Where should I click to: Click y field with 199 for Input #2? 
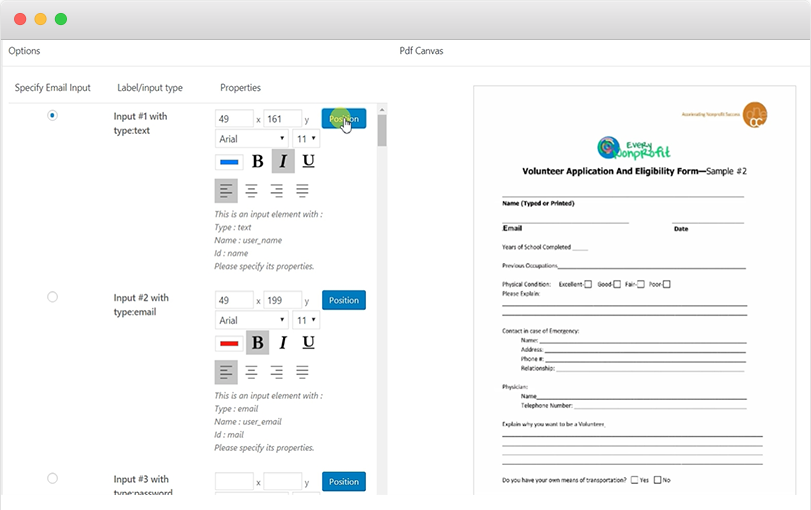282,301
